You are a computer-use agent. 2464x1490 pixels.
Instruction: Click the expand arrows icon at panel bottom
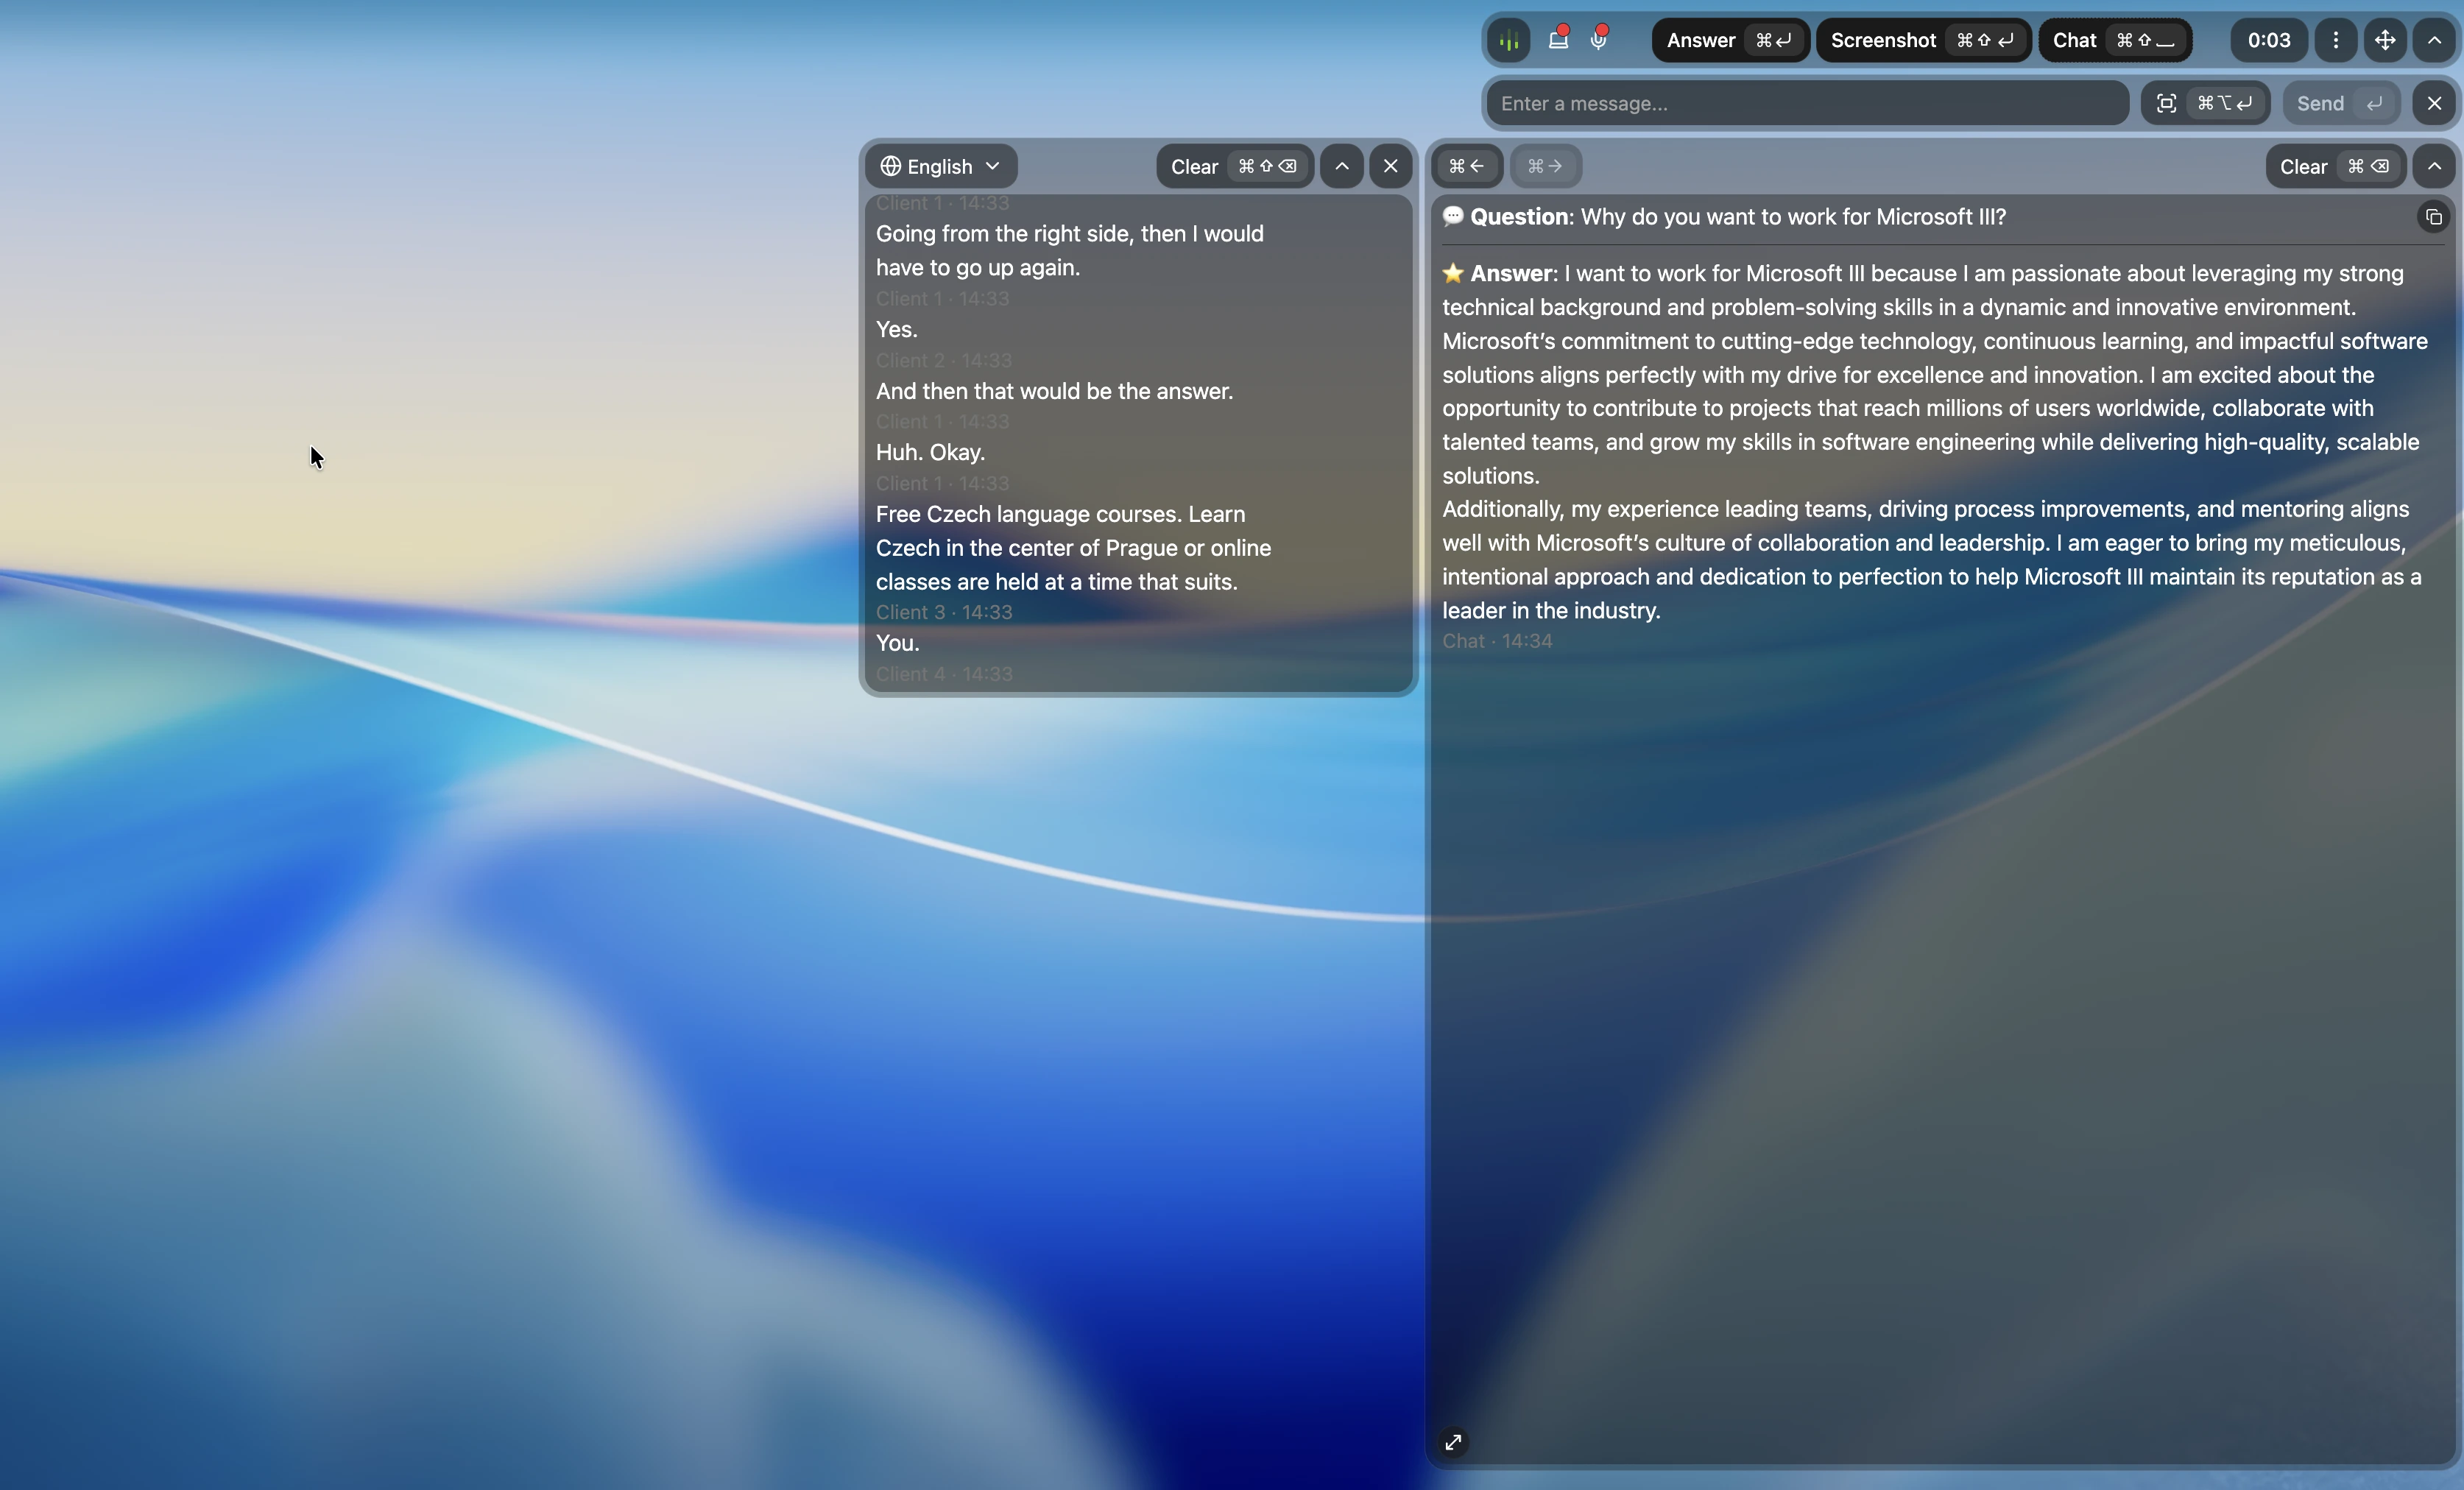pyautogui.click(x=1453, y=1442)
